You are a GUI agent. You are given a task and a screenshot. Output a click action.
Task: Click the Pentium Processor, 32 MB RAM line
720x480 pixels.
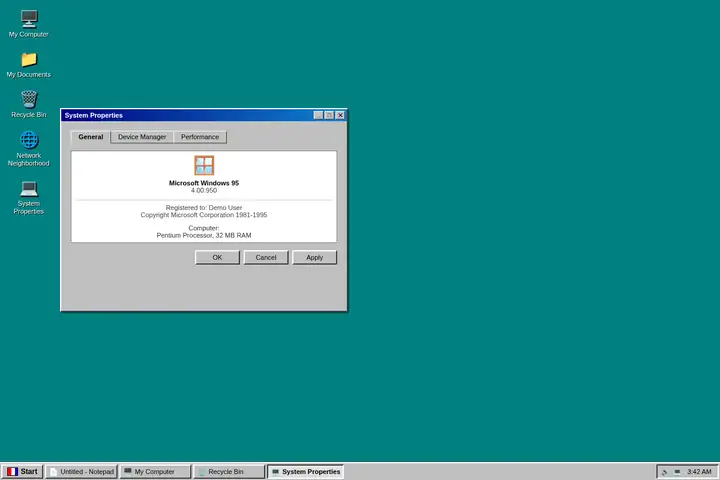(204, 235)
